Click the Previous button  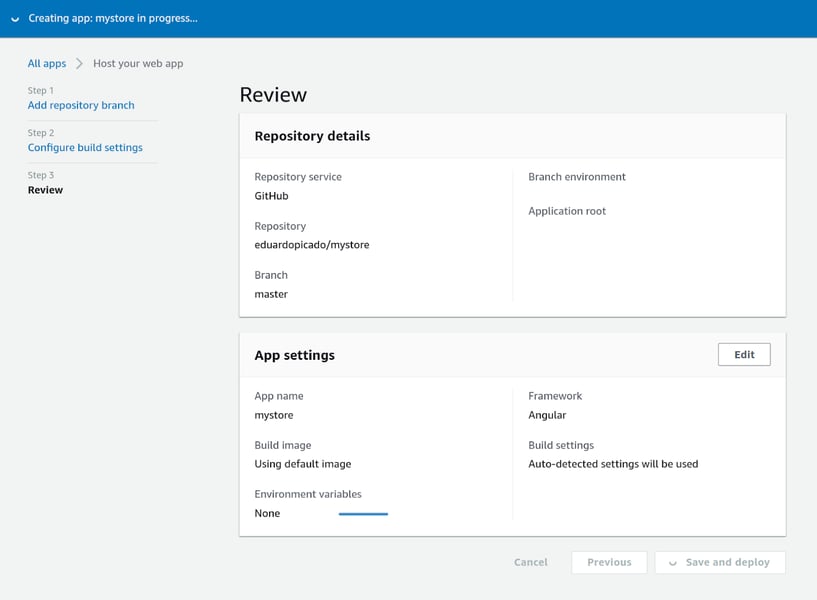609,562
